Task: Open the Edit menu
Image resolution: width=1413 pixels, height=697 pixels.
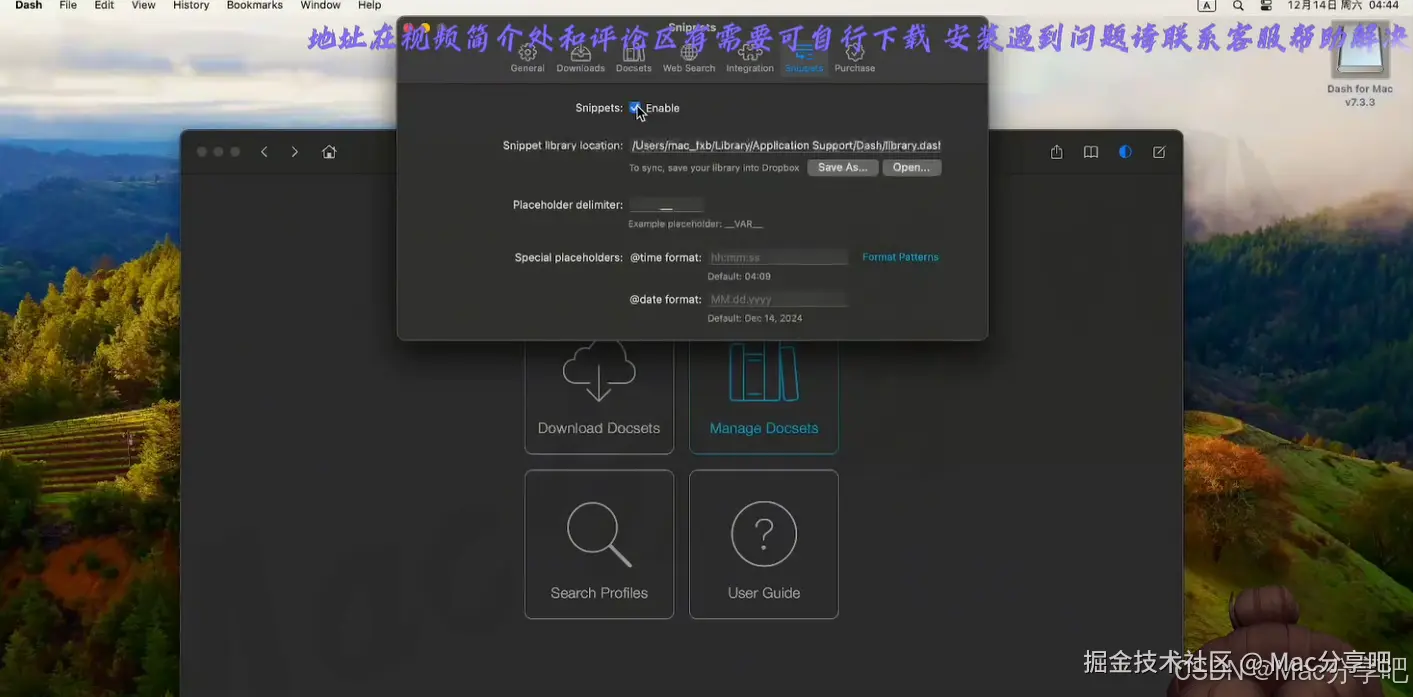Action: pos(104,6)
